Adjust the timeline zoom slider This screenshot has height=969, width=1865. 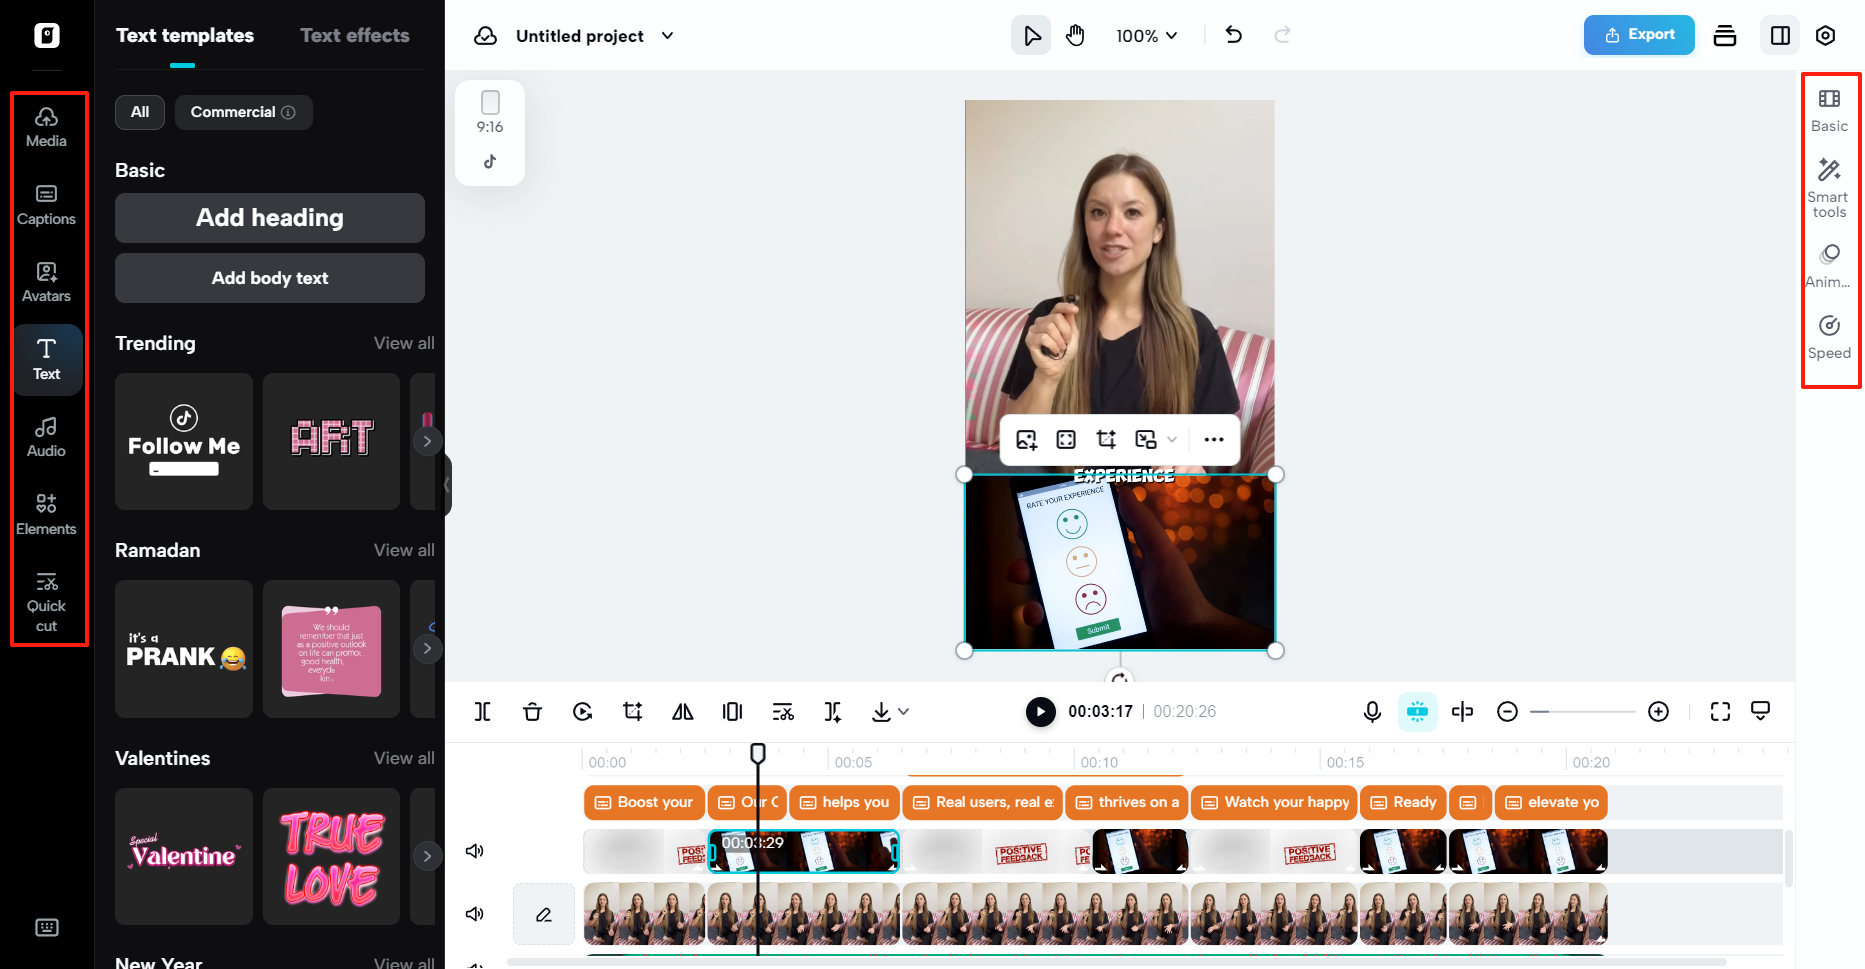tap(1582, 711)
